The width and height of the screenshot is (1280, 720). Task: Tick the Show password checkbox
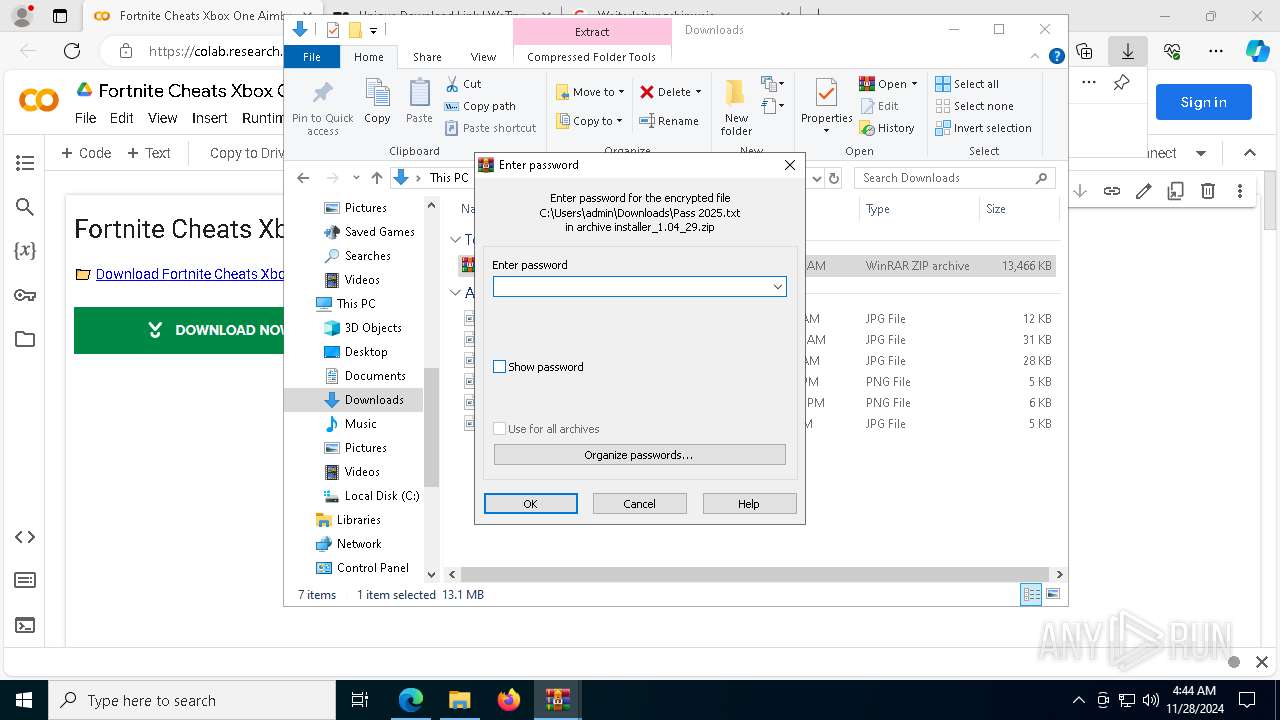coord(500,367)
